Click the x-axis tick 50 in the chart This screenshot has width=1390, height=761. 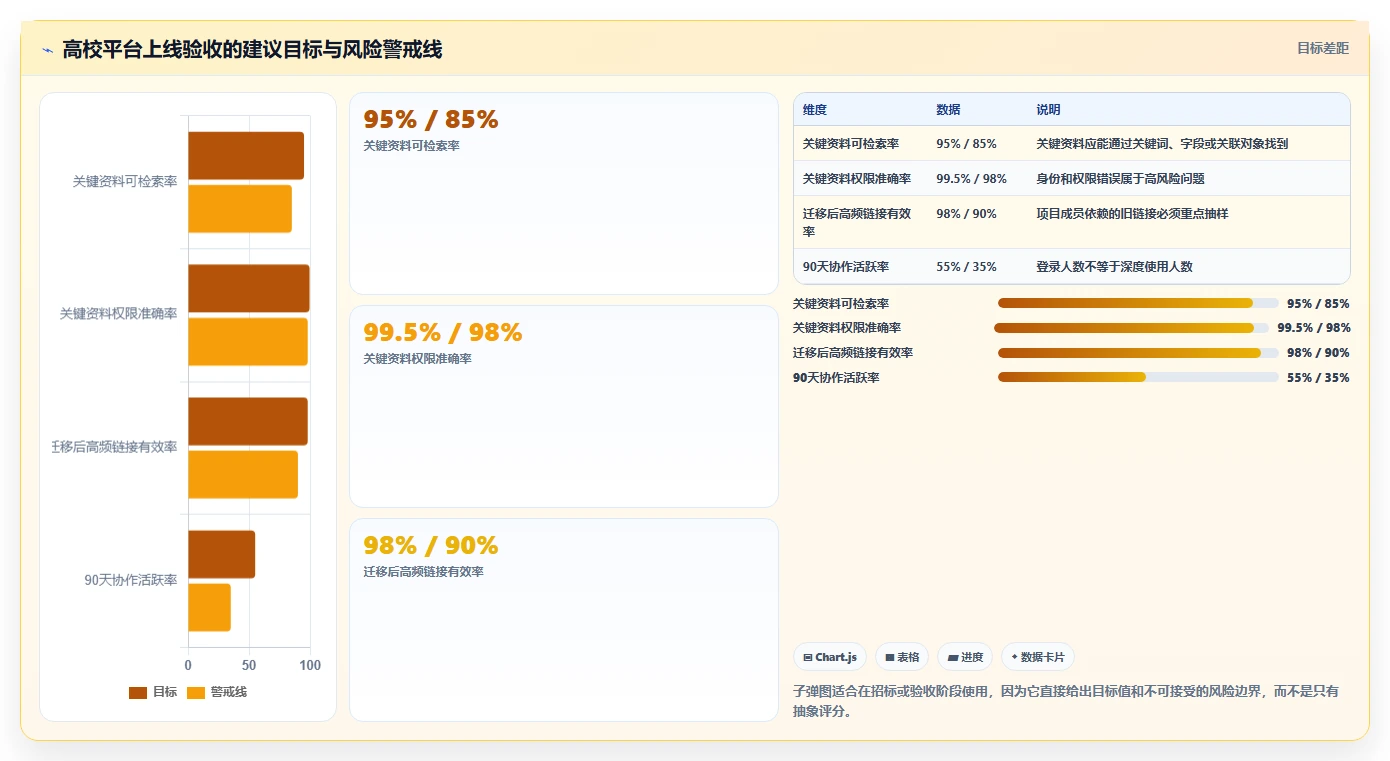coord(249,665)
